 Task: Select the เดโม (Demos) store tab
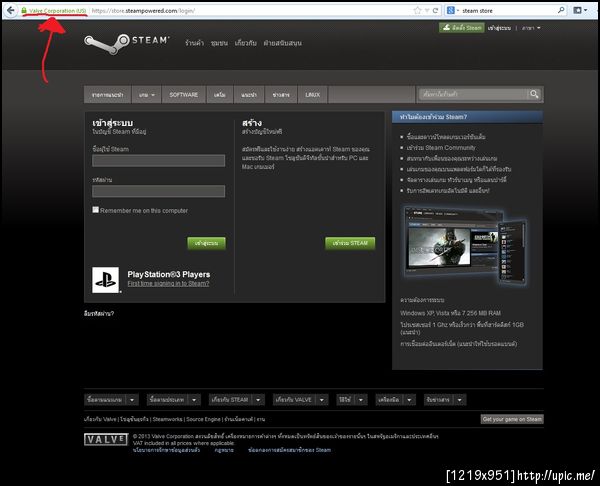click(x=220, y=95)
